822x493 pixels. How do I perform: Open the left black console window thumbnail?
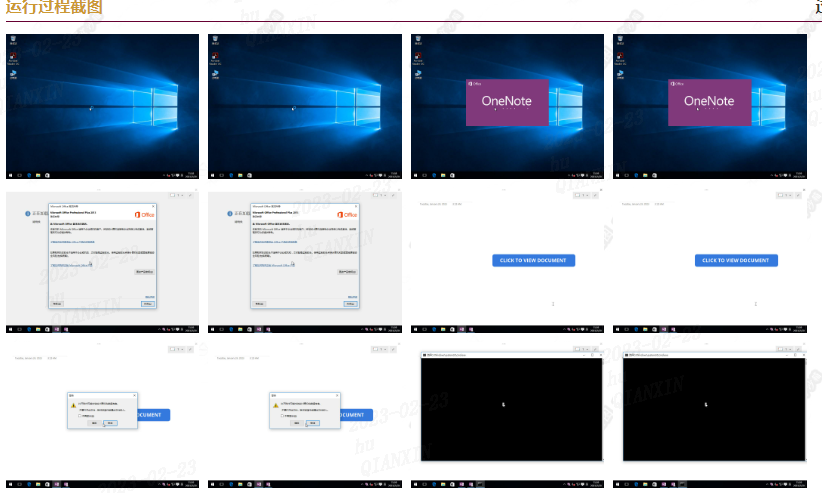click(507, 415)
